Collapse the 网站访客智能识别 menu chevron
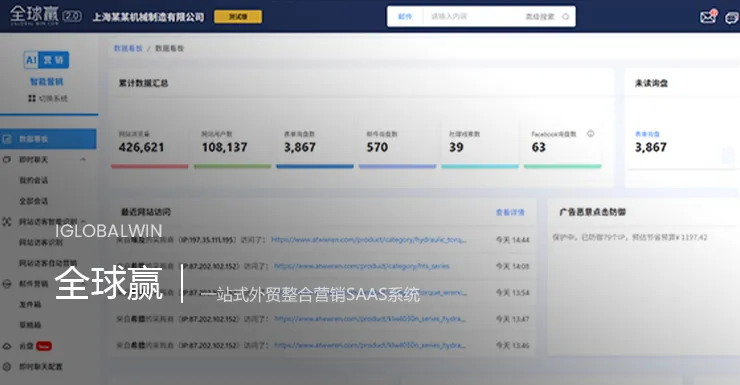 [x=83, y=221]
